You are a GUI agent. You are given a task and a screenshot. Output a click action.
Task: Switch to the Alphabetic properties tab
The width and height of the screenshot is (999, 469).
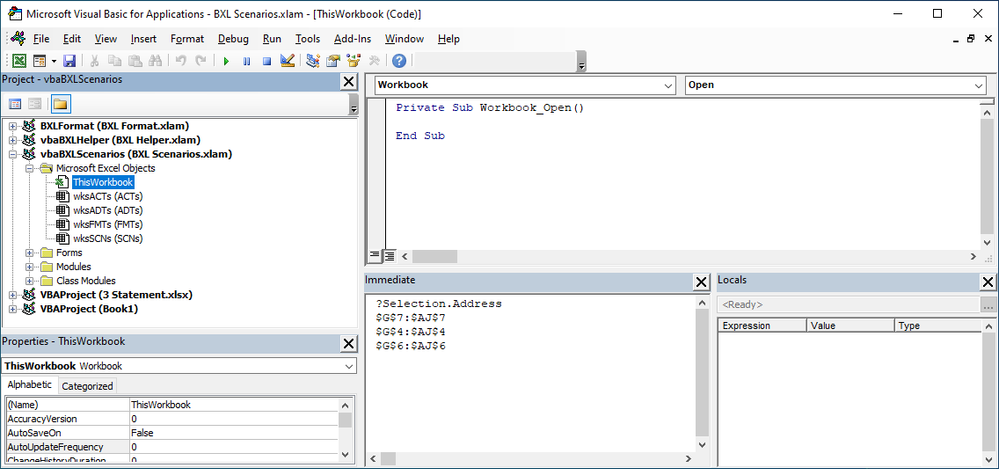(29, 385)
